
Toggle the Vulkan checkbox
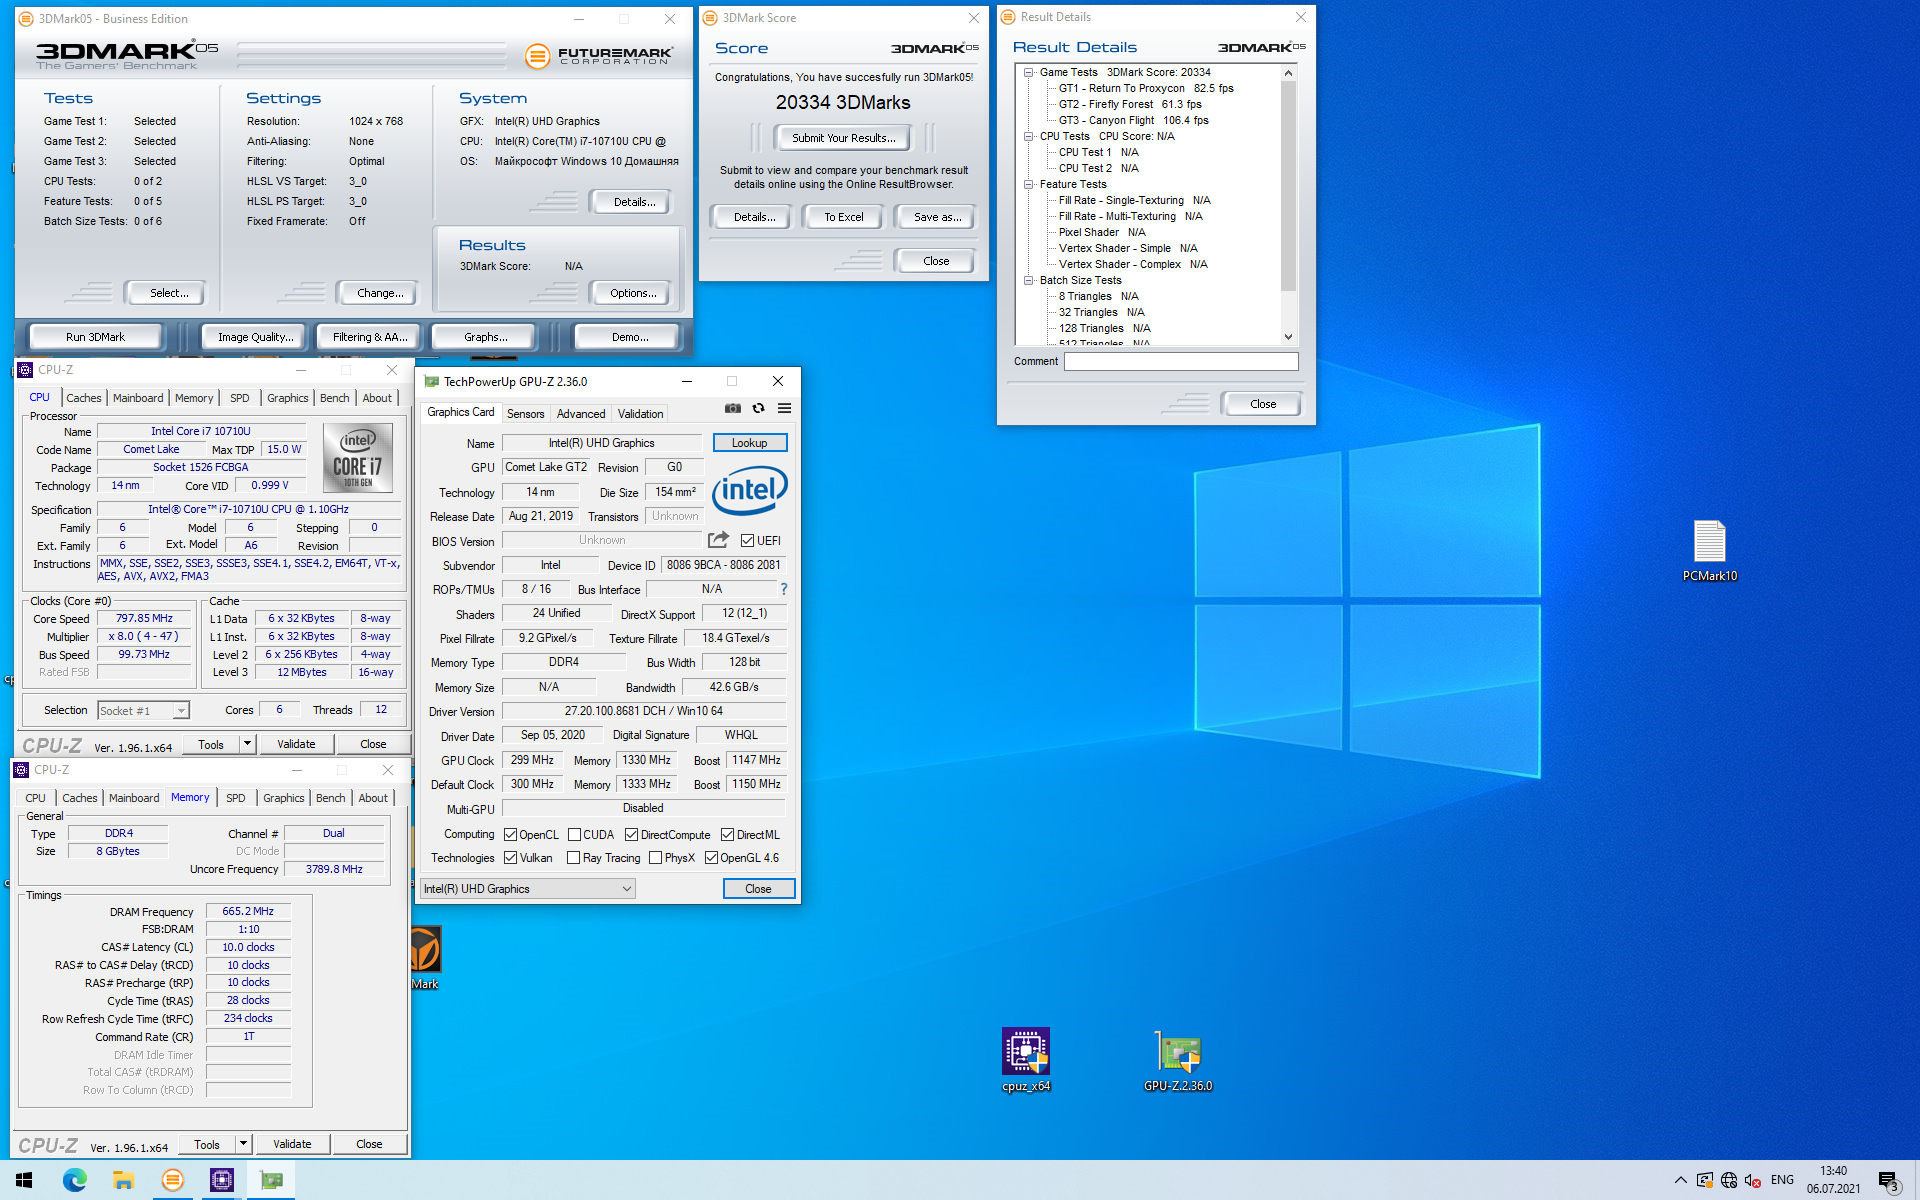510,857
